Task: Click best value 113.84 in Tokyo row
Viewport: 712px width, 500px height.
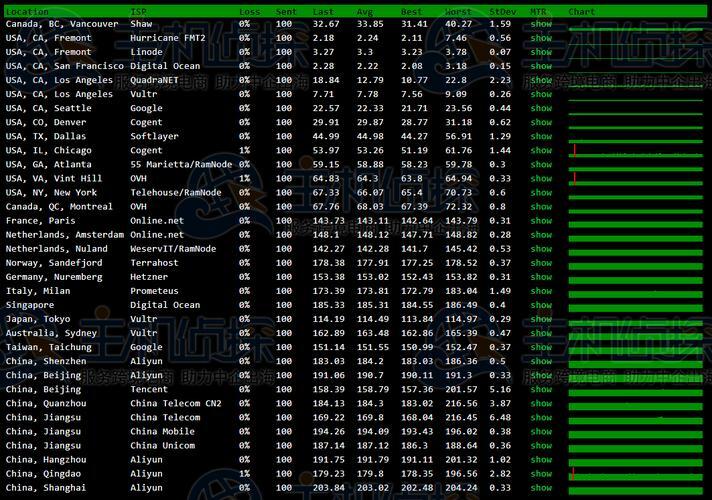Action: [x=417, y=320]
